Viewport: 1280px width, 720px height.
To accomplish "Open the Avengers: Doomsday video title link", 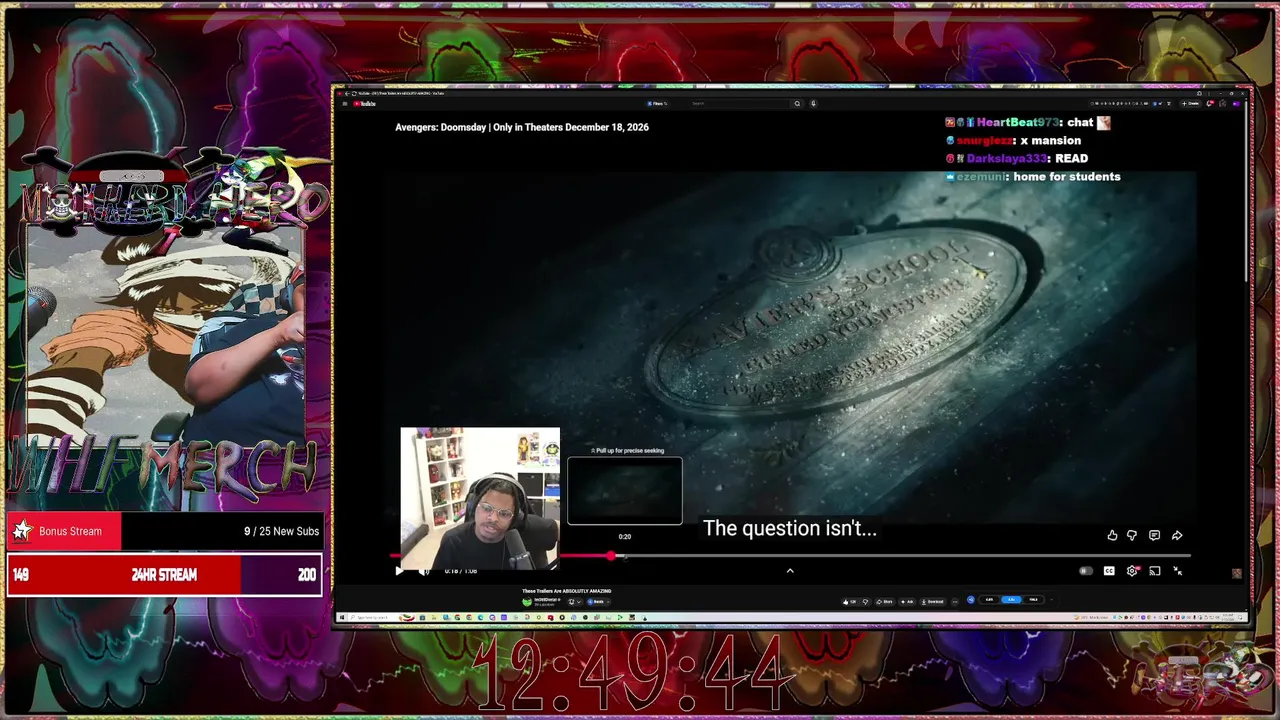I will pos(522,127).
